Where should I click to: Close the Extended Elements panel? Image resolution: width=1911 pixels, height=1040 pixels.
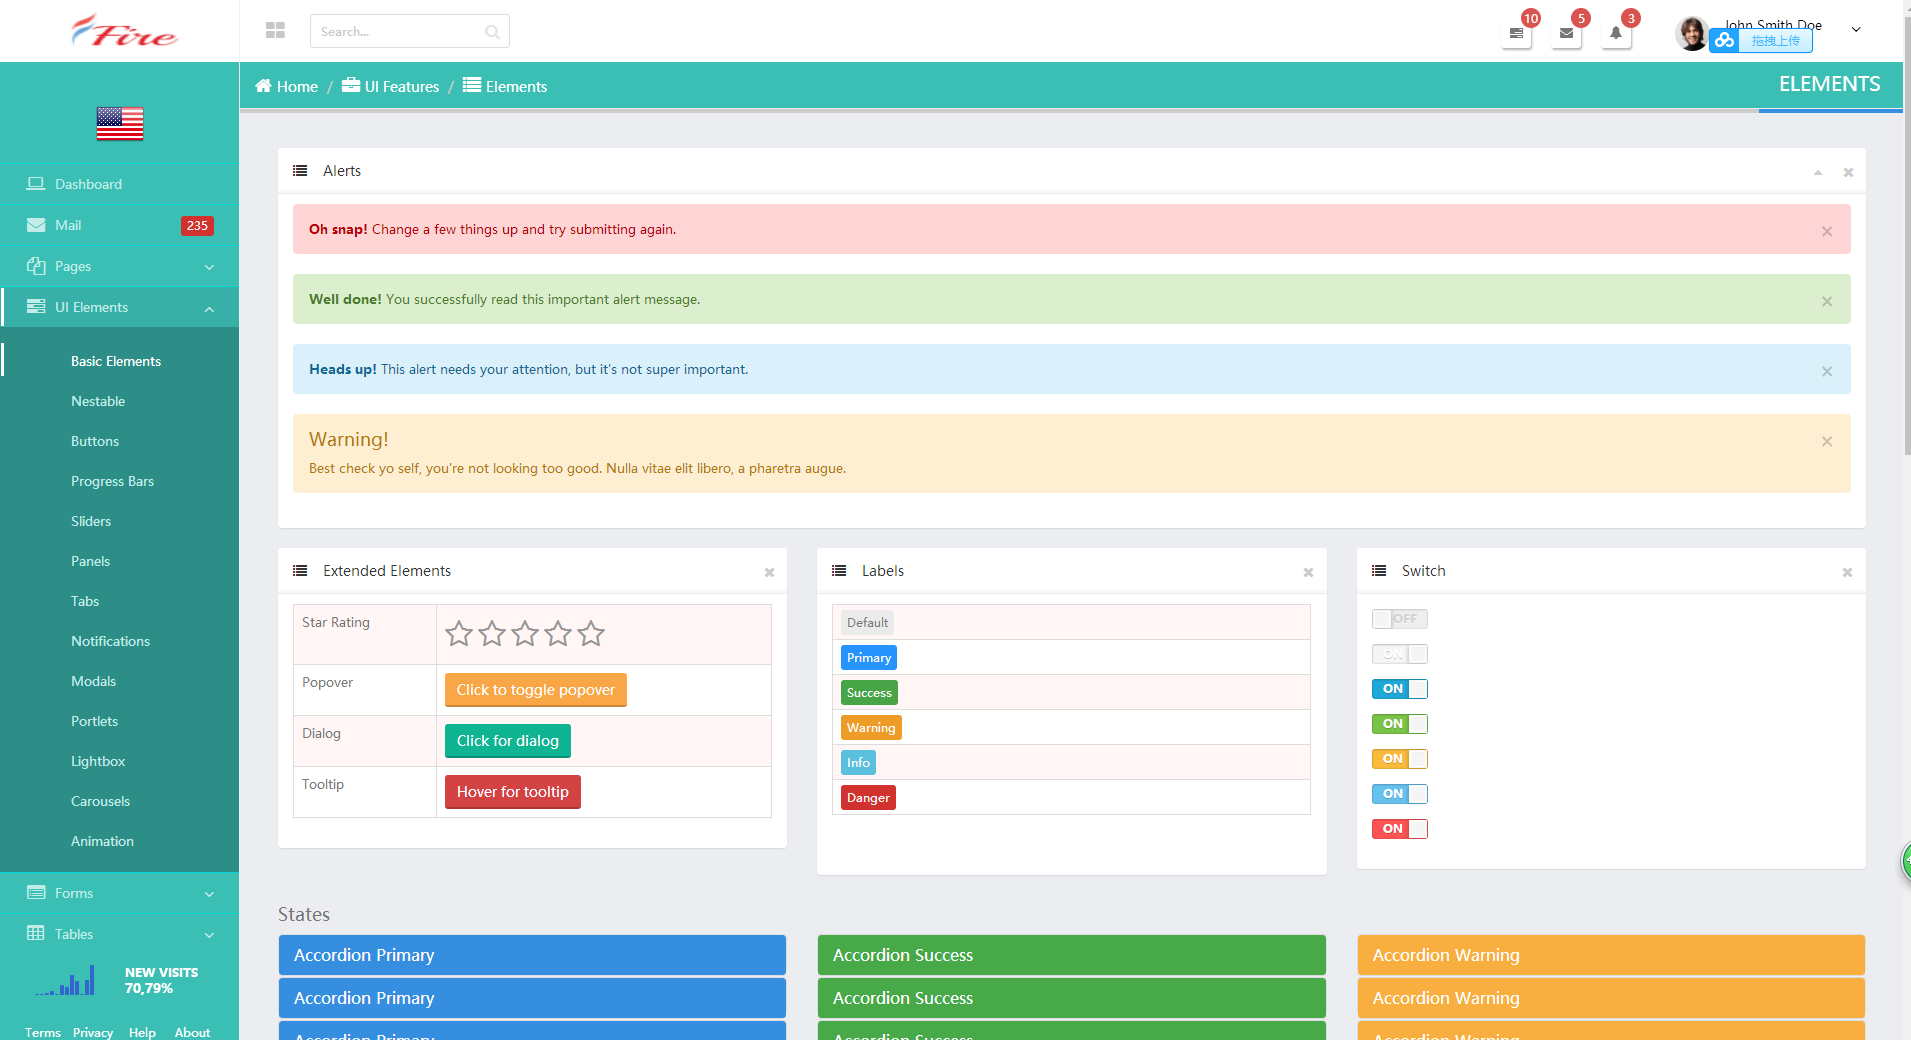769,572
